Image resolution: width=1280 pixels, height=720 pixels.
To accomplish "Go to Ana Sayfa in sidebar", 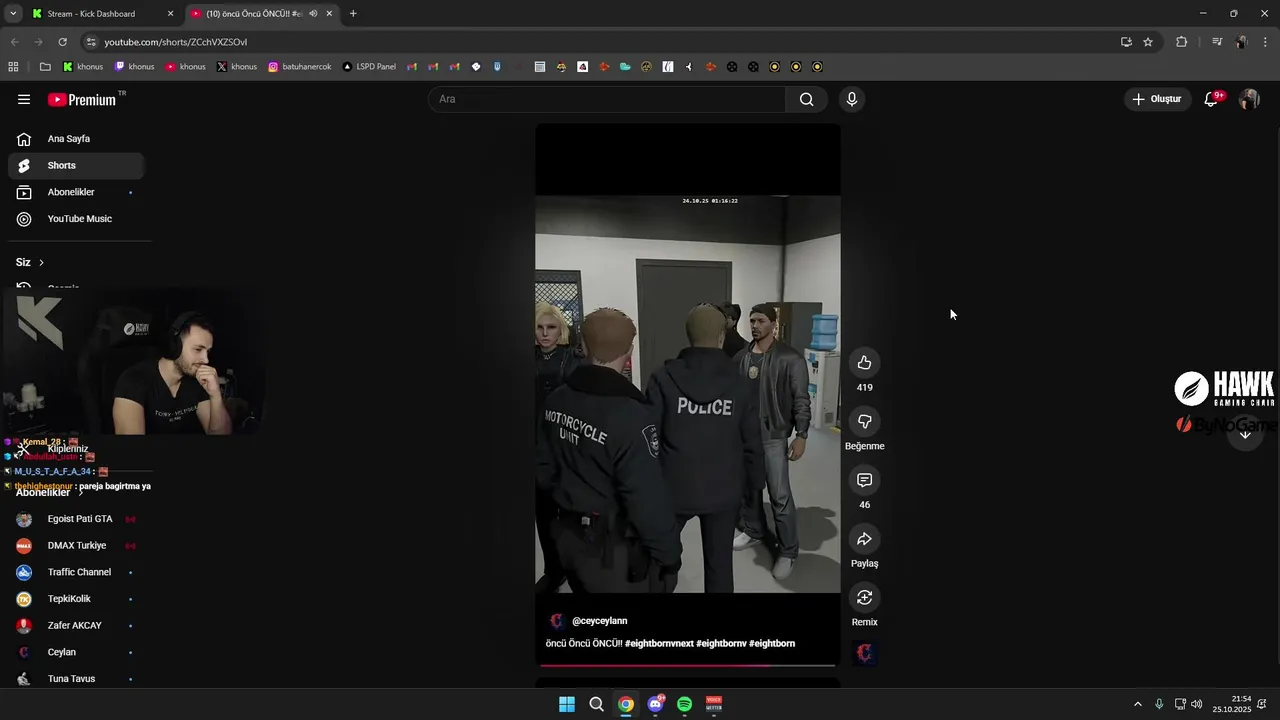I will [76, 139].
